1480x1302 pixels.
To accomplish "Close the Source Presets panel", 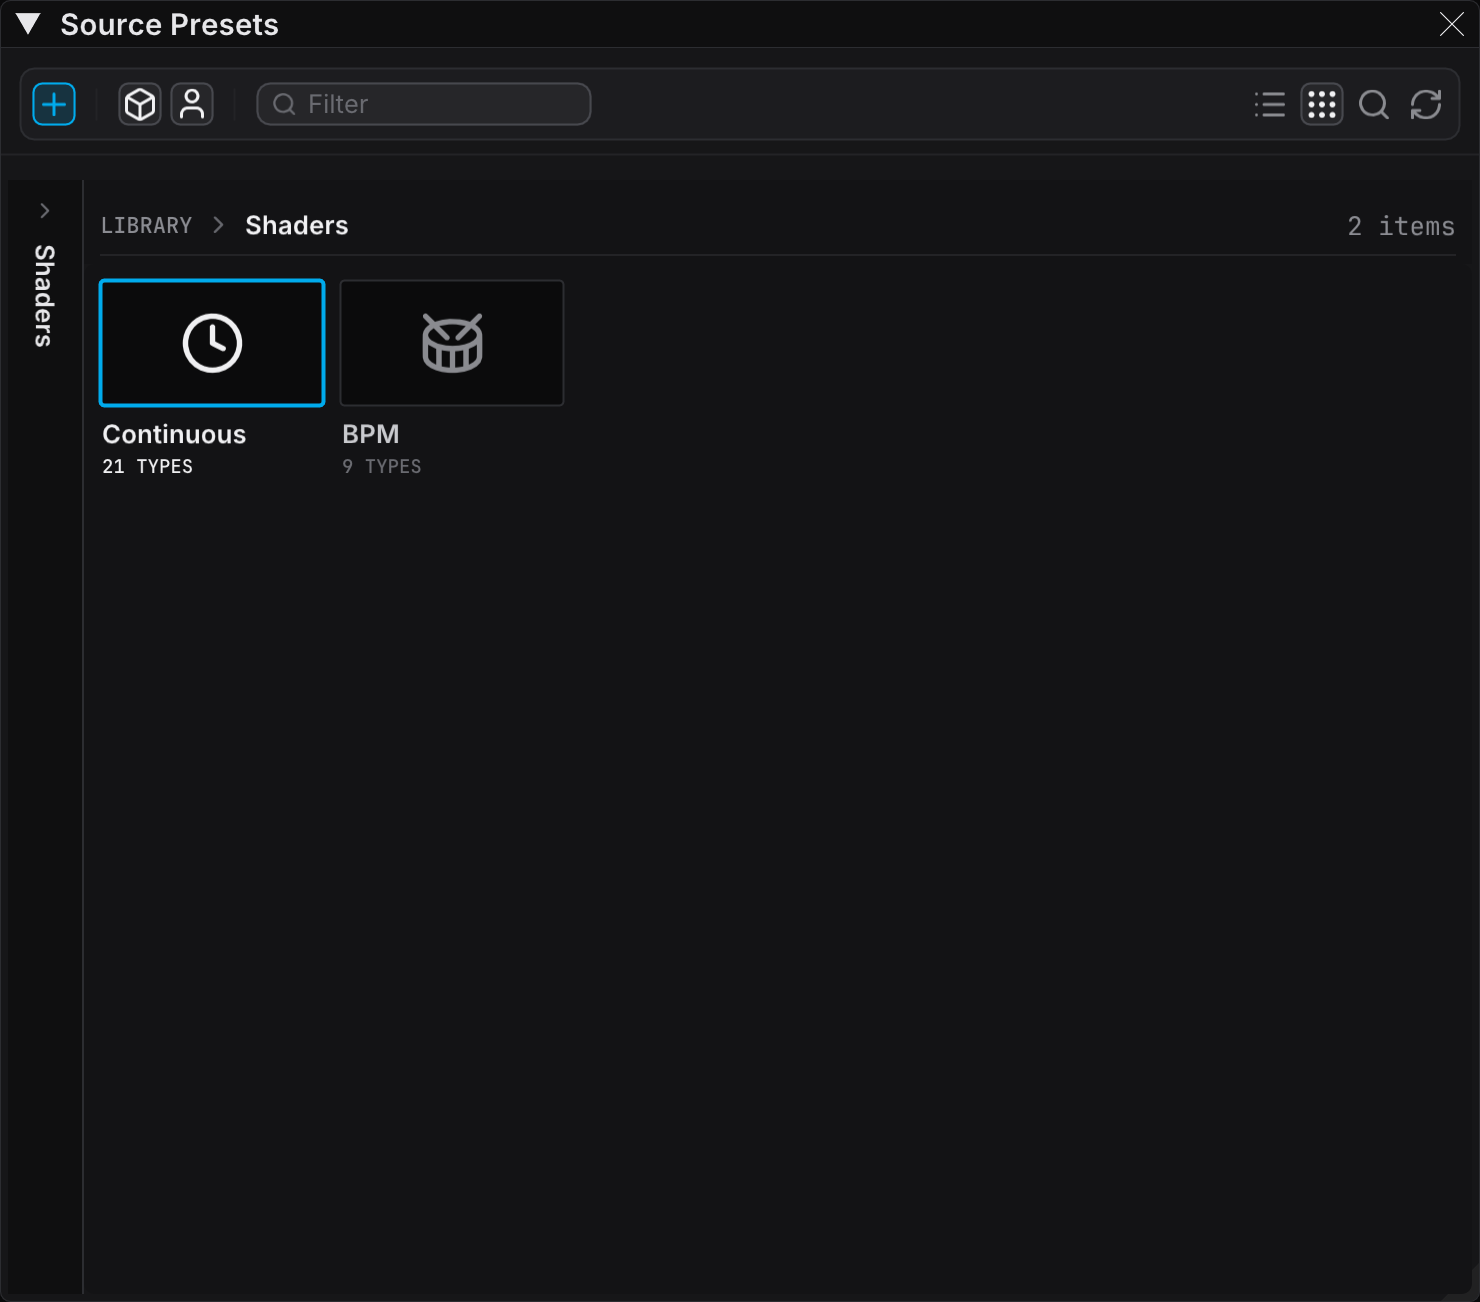I will tap(1452, 24).
